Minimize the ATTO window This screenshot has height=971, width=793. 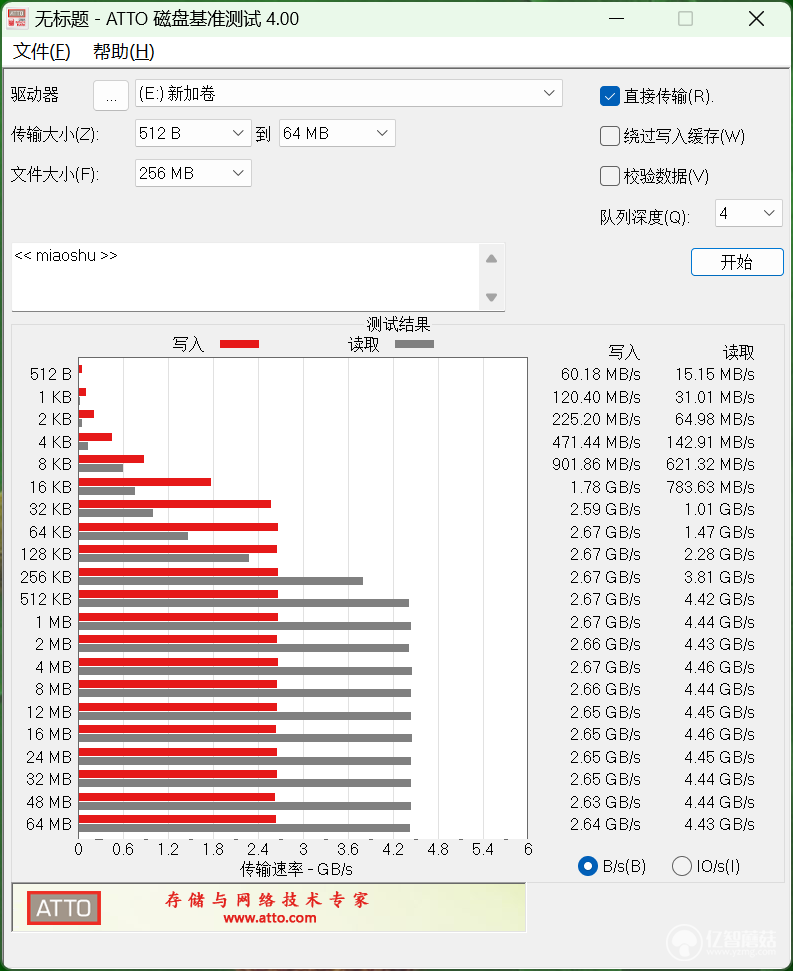pos(617,19)
